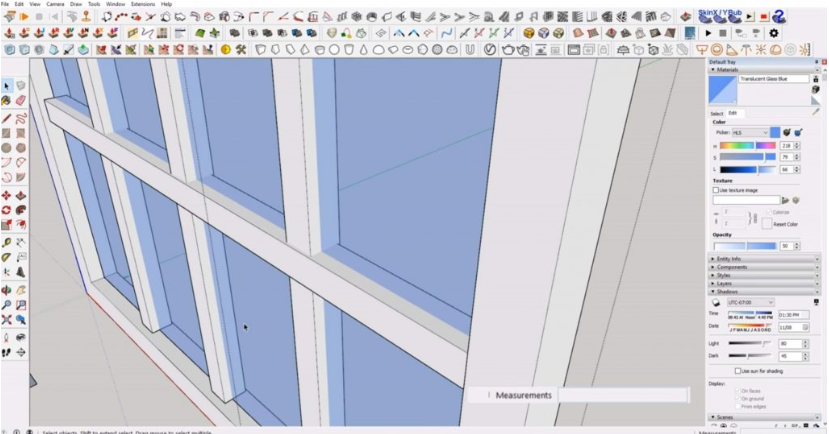Select the Orbit tool
This screenshot has height=434, width=829.
(x=6, y=290)
